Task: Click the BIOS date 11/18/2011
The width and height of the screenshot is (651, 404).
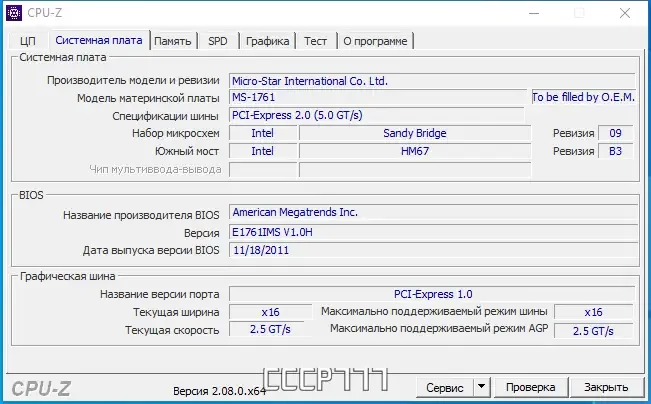Action: pos(433,250)
